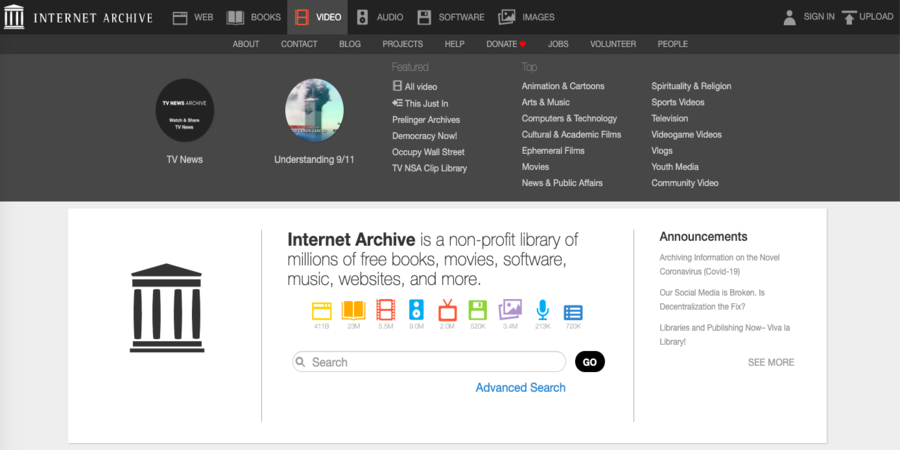Select the Video filmstrip icon in navbar
The image size is (900, 450).
pos(302,17)
